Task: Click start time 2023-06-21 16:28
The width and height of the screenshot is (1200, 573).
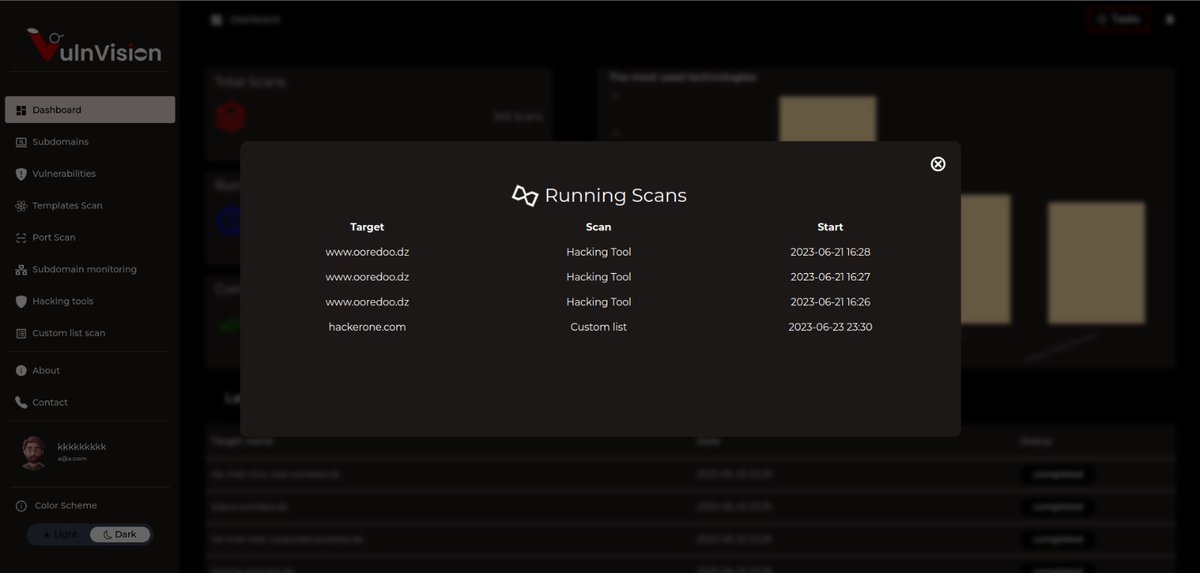Action: 830,252
